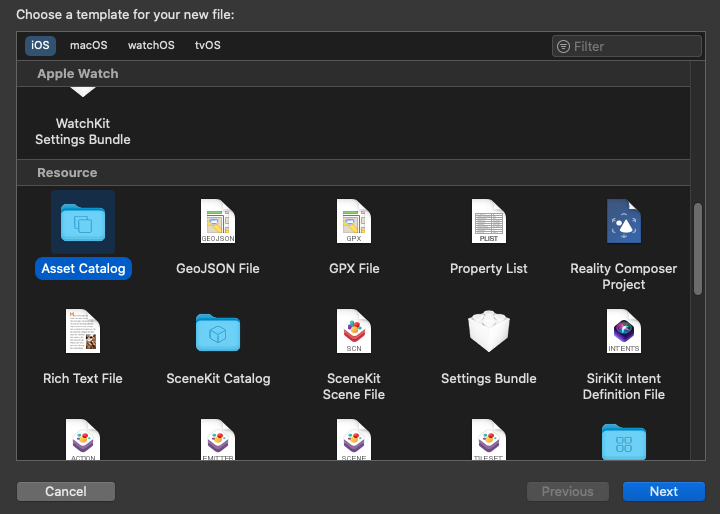Click the template list vertical scrollbar
The image size is (720, 514).
coord(698,249)
